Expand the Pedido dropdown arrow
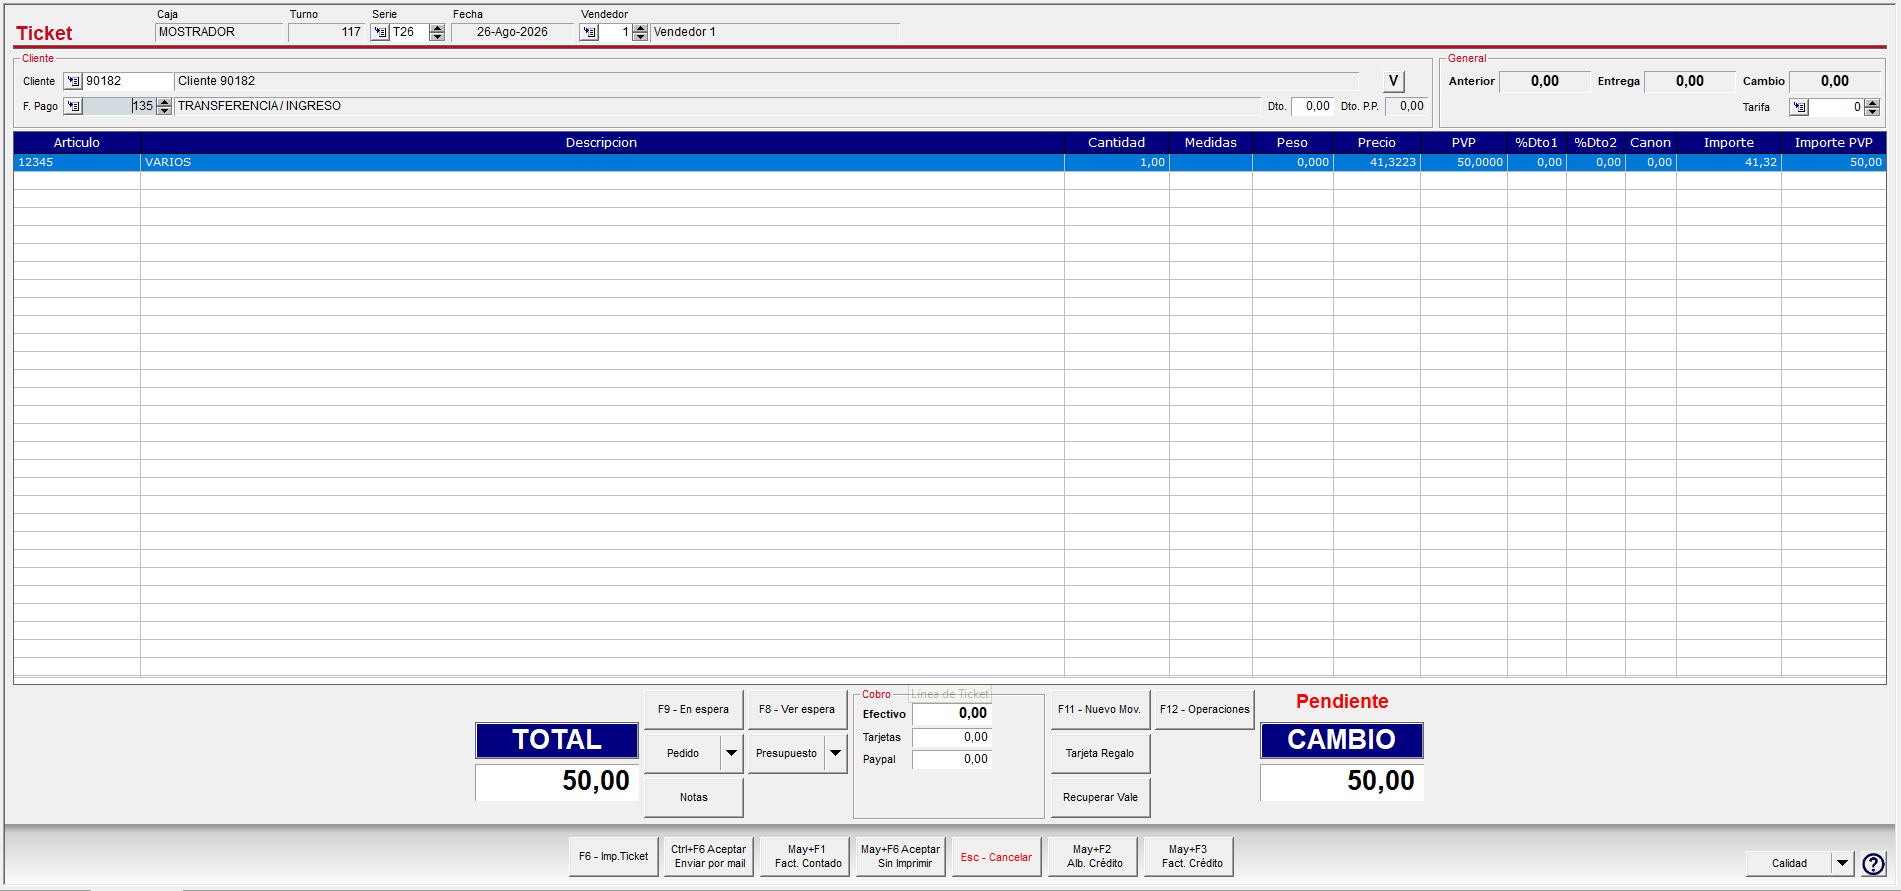Viewport: 1901px width, 891px height. 732,753
